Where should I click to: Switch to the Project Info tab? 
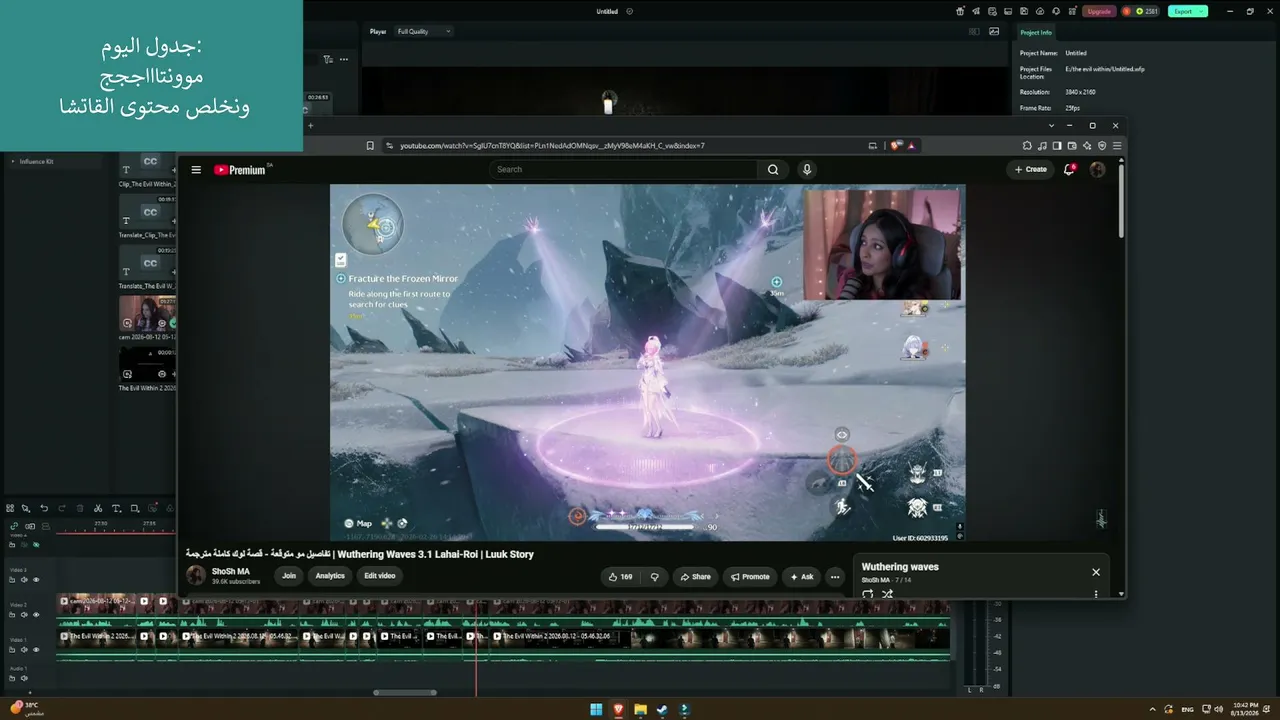1036,32
